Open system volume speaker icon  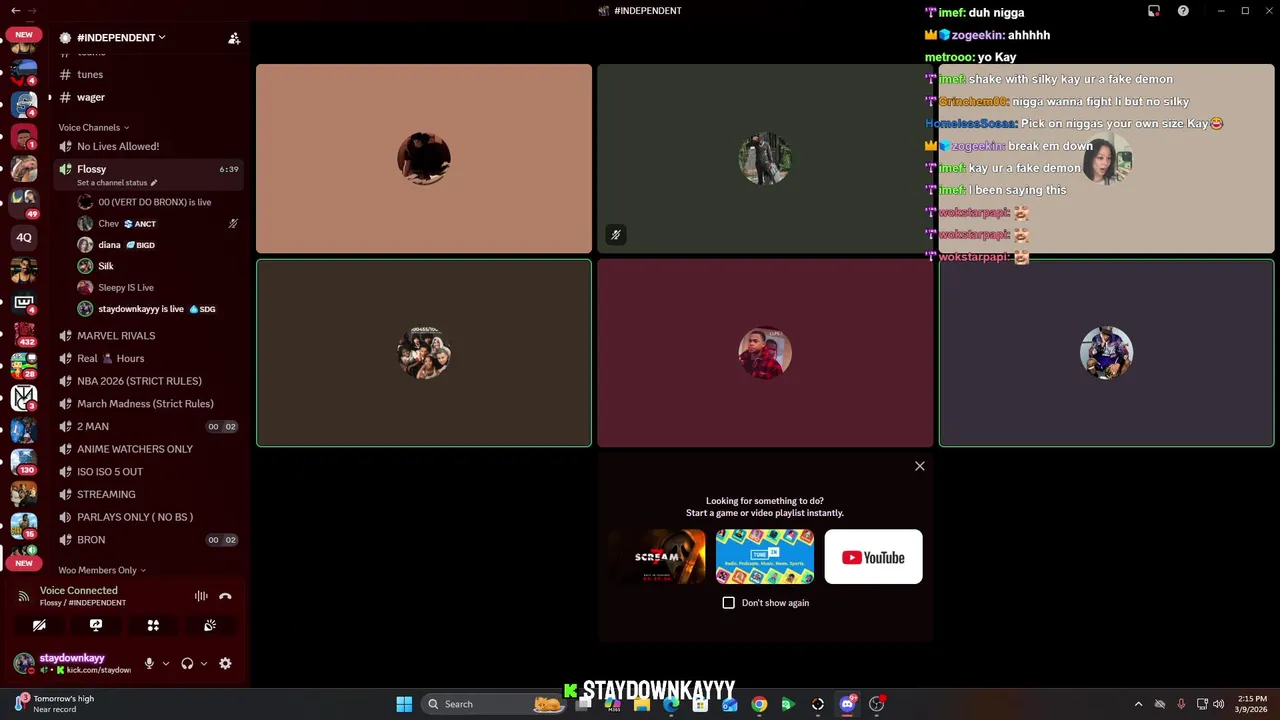(1218, 704)
